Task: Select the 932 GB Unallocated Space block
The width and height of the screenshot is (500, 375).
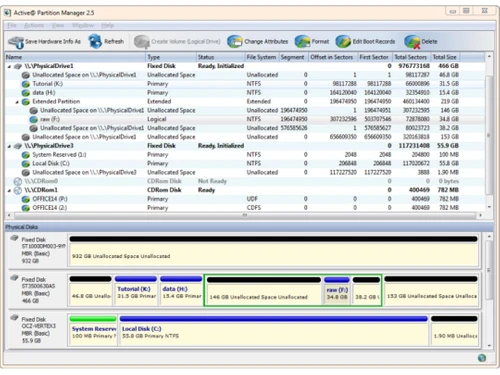Action: [x=274, y=251]
